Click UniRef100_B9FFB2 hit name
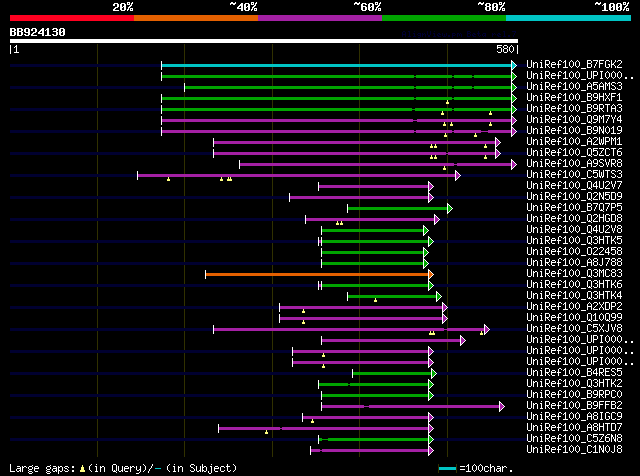The width and height of the screenshot is (640, 476). (574, 406)
